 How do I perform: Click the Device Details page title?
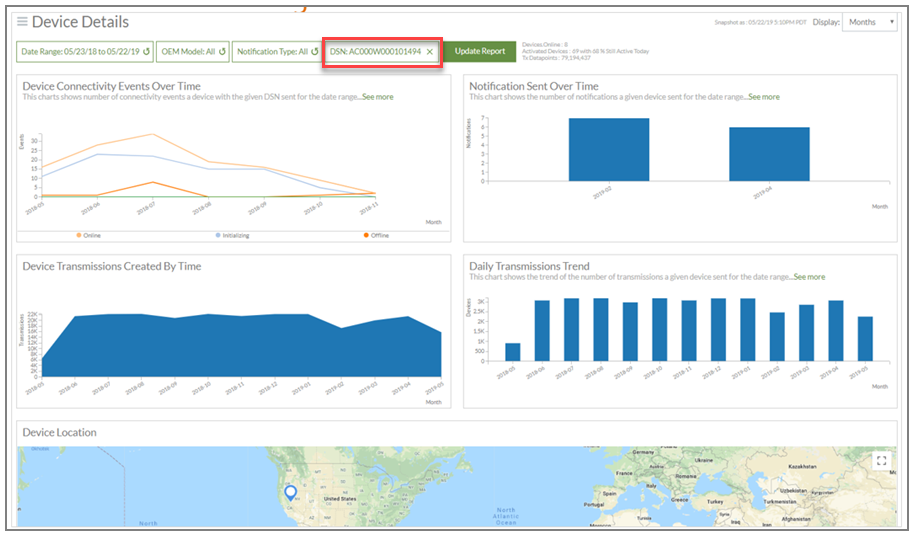click(x=80, y=22)
